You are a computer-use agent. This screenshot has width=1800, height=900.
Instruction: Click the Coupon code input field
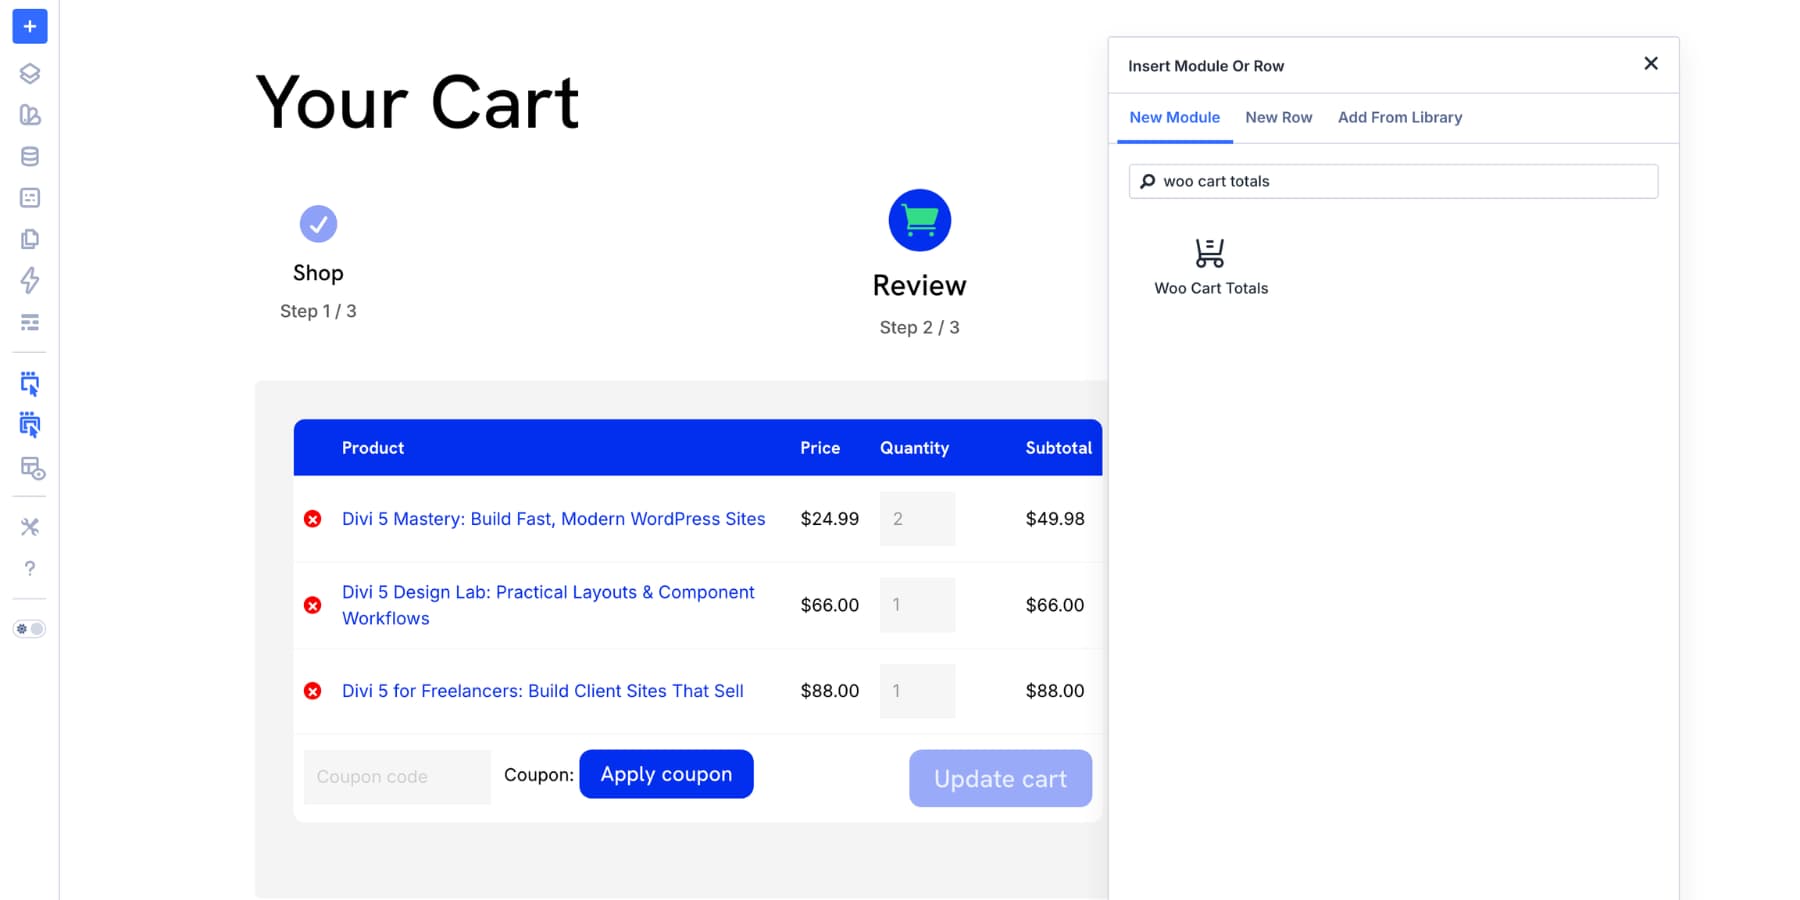[x=397, y=777]
